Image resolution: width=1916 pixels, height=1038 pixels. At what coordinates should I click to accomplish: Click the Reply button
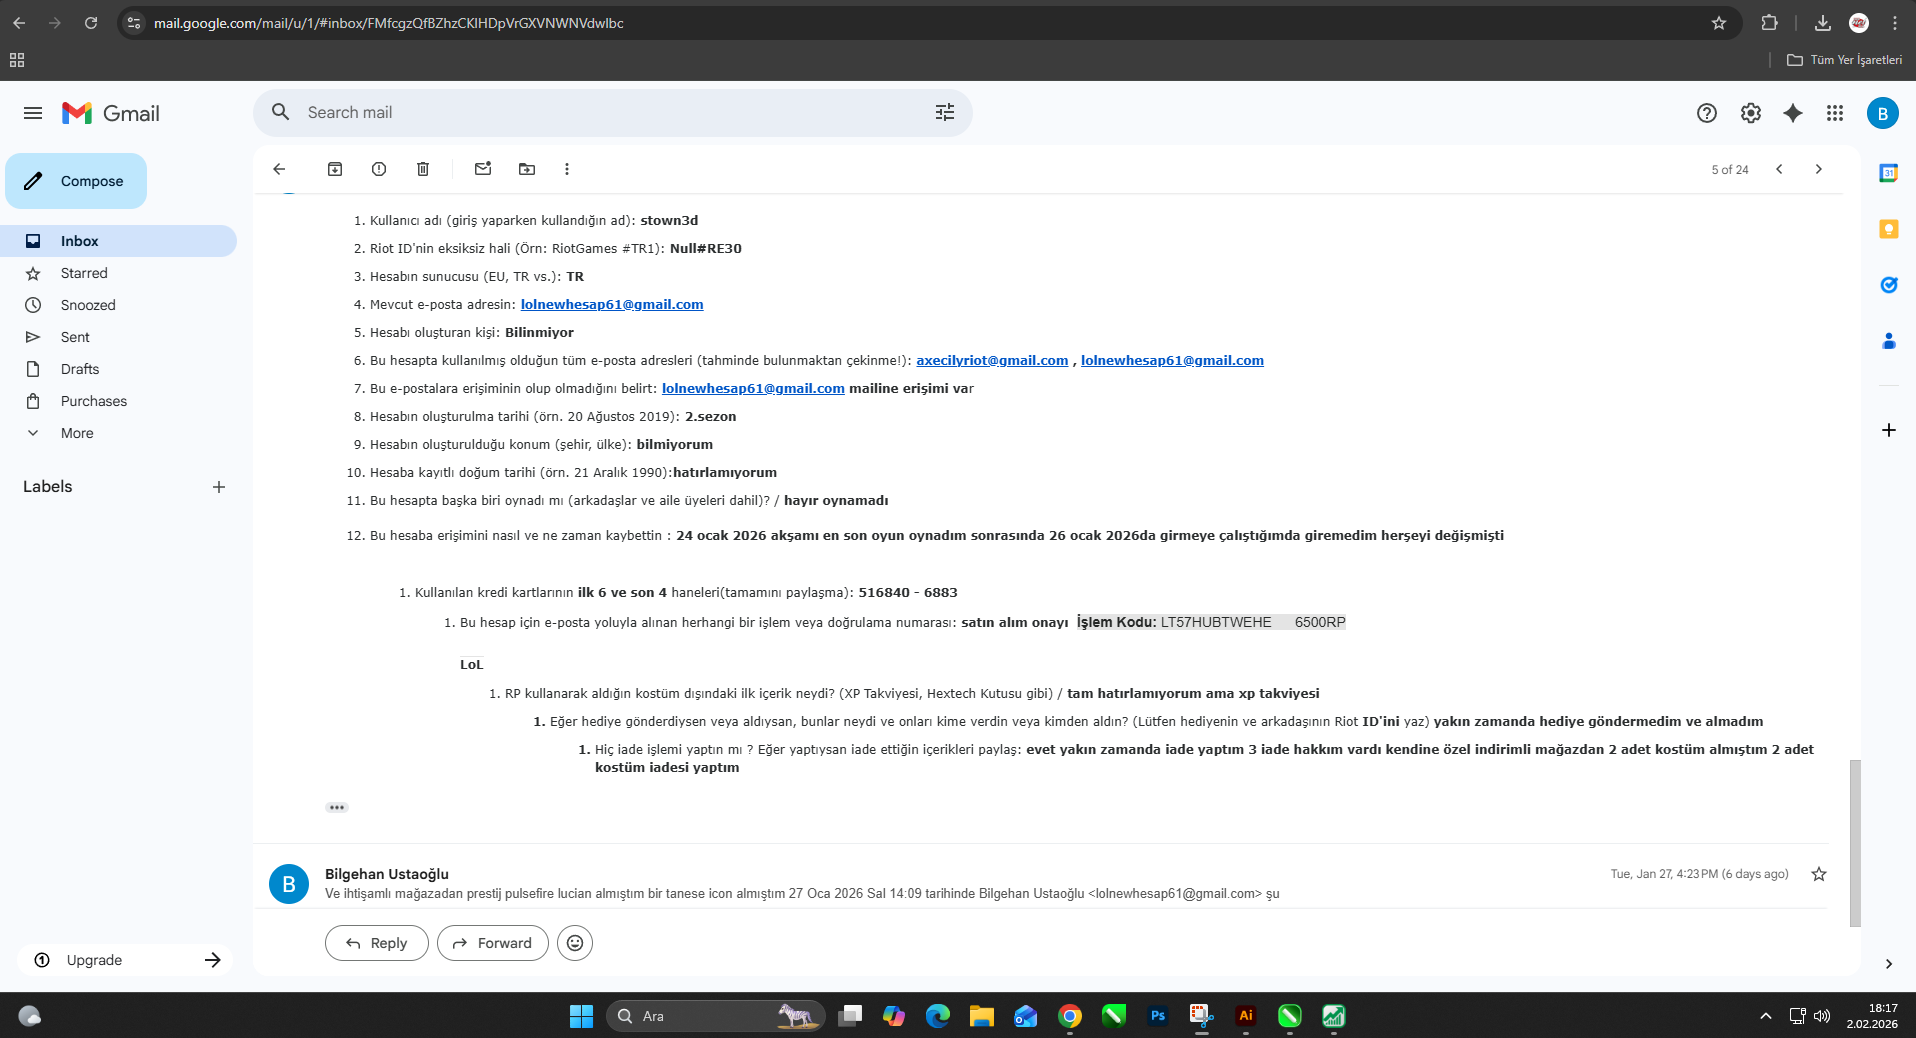pos(377,943)
